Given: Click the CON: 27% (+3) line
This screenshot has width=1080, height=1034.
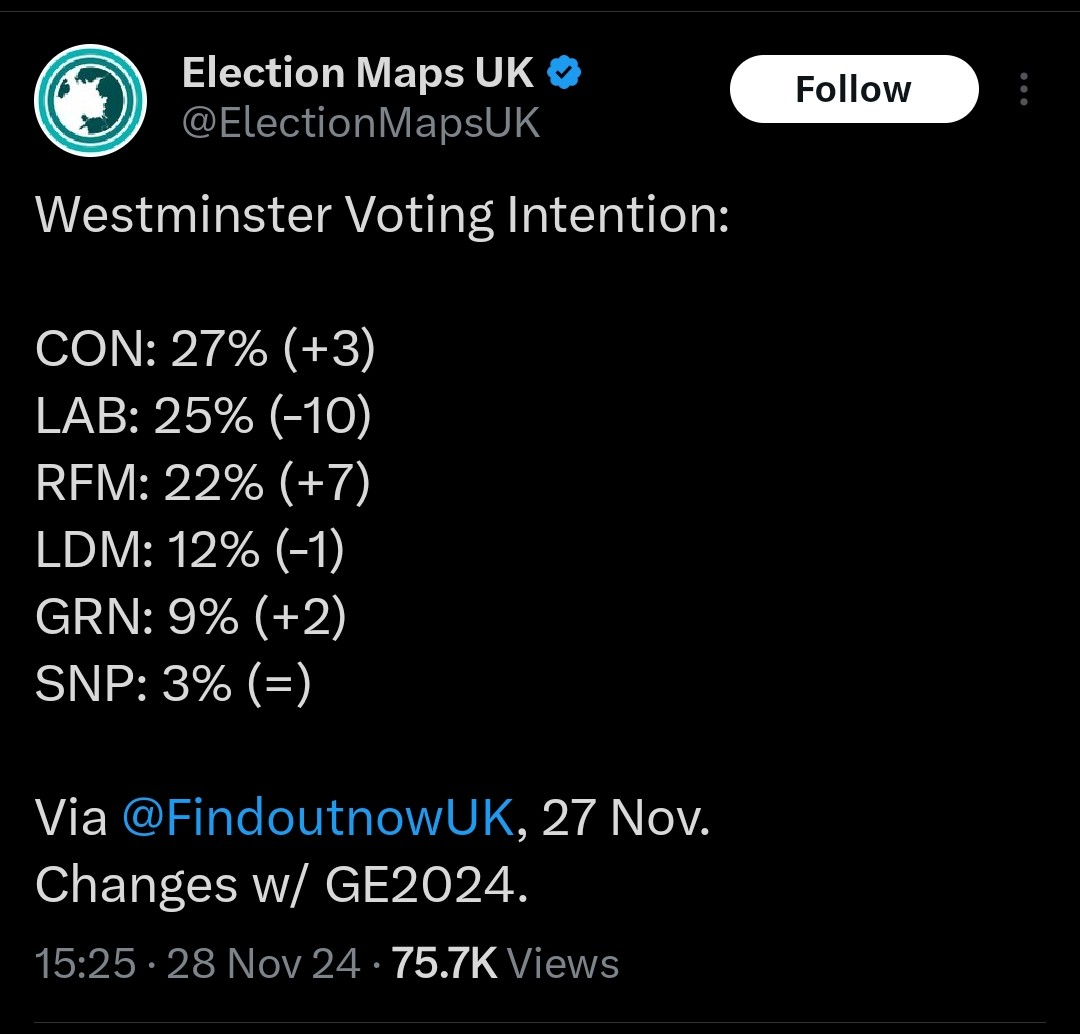Looking at the screenshot, I should [205, 350].
